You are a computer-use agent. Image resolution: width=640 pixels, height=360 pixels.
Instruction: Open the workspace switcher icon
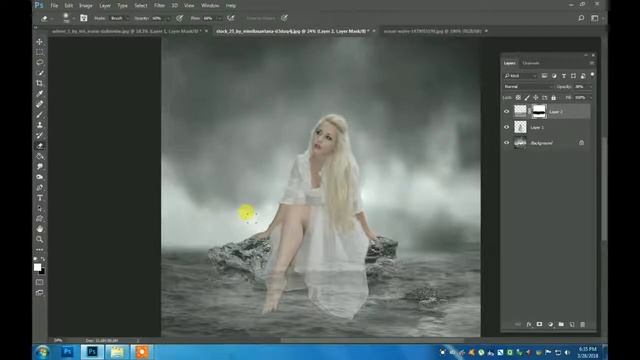coord(595,18)
